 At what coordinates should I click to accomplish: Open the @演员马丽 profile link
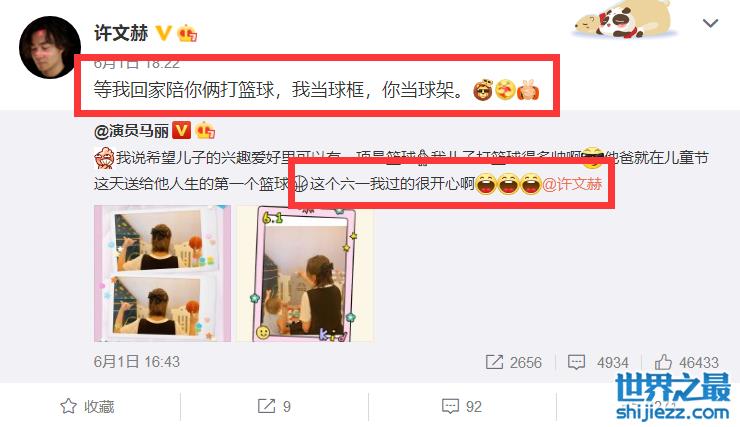point(131,131)
